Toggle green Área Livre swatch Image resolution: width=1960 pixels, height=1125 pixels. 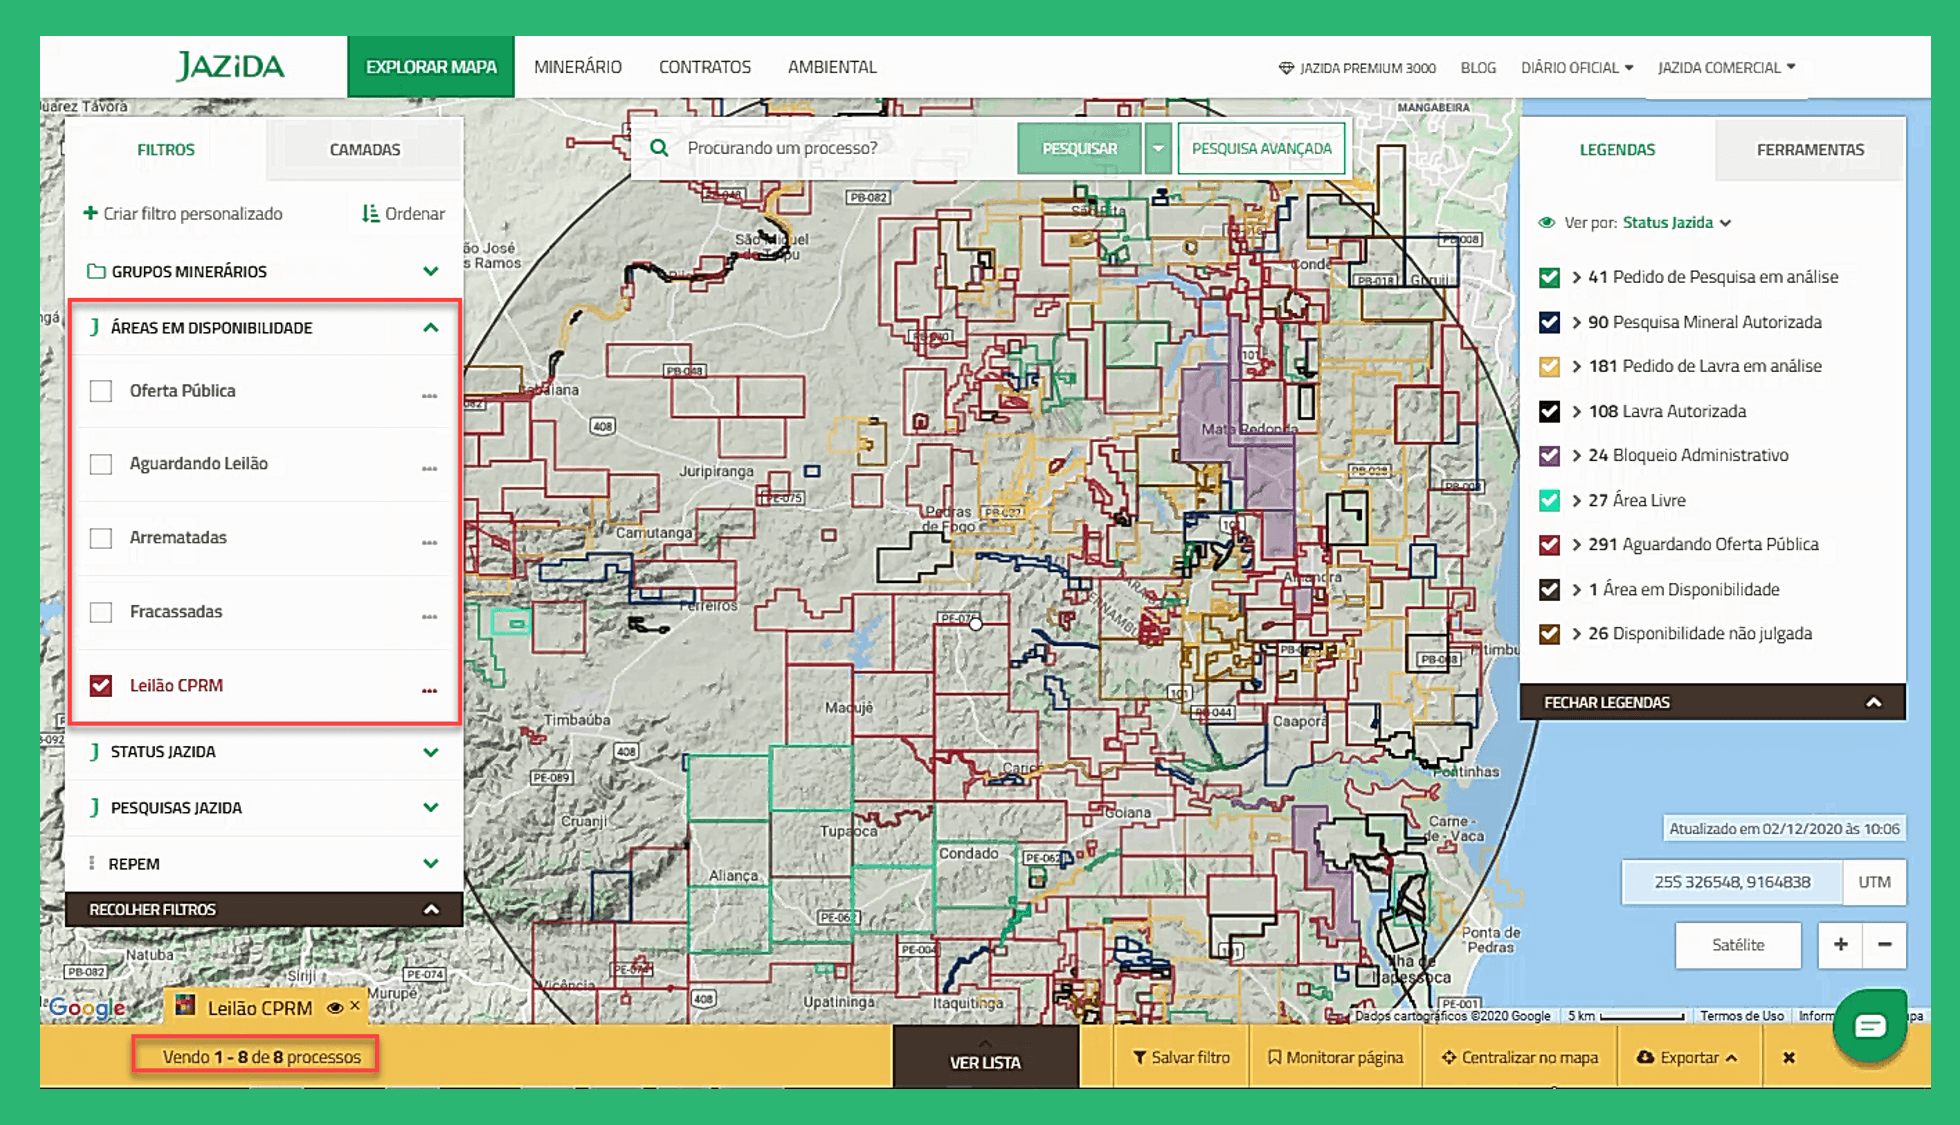[x=1549, y=500]
